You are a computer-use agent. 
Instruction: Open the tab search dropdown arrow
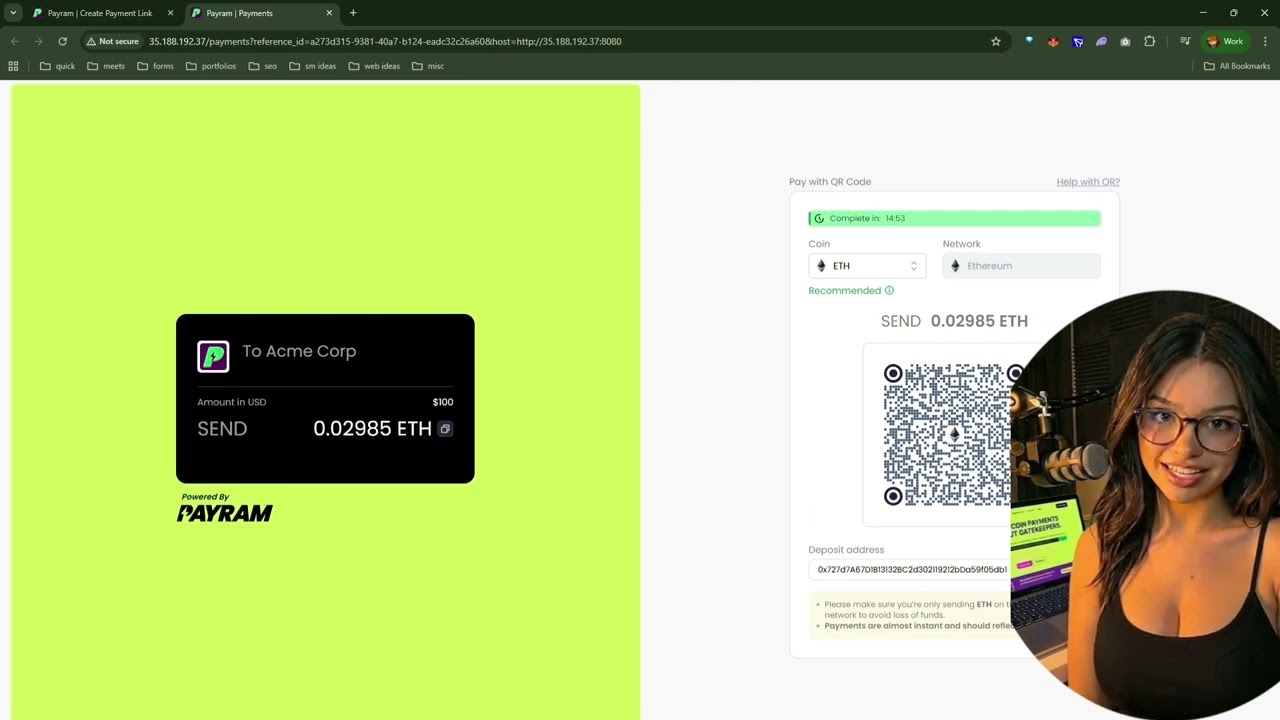coord(13,13)
